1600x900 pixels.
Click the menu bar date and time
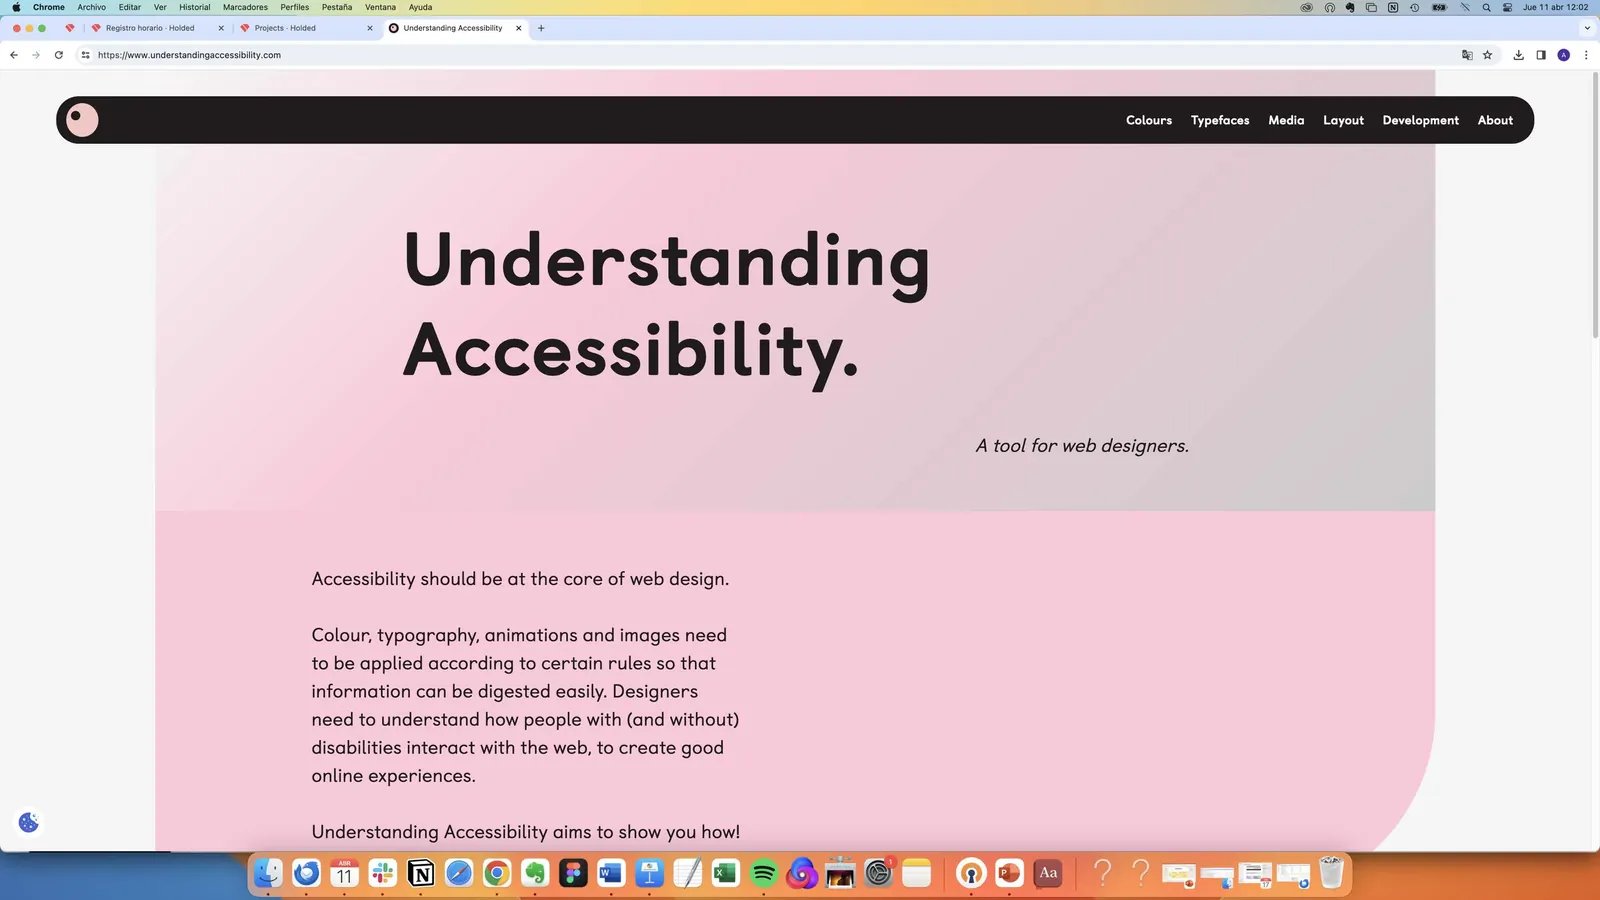1556,7
